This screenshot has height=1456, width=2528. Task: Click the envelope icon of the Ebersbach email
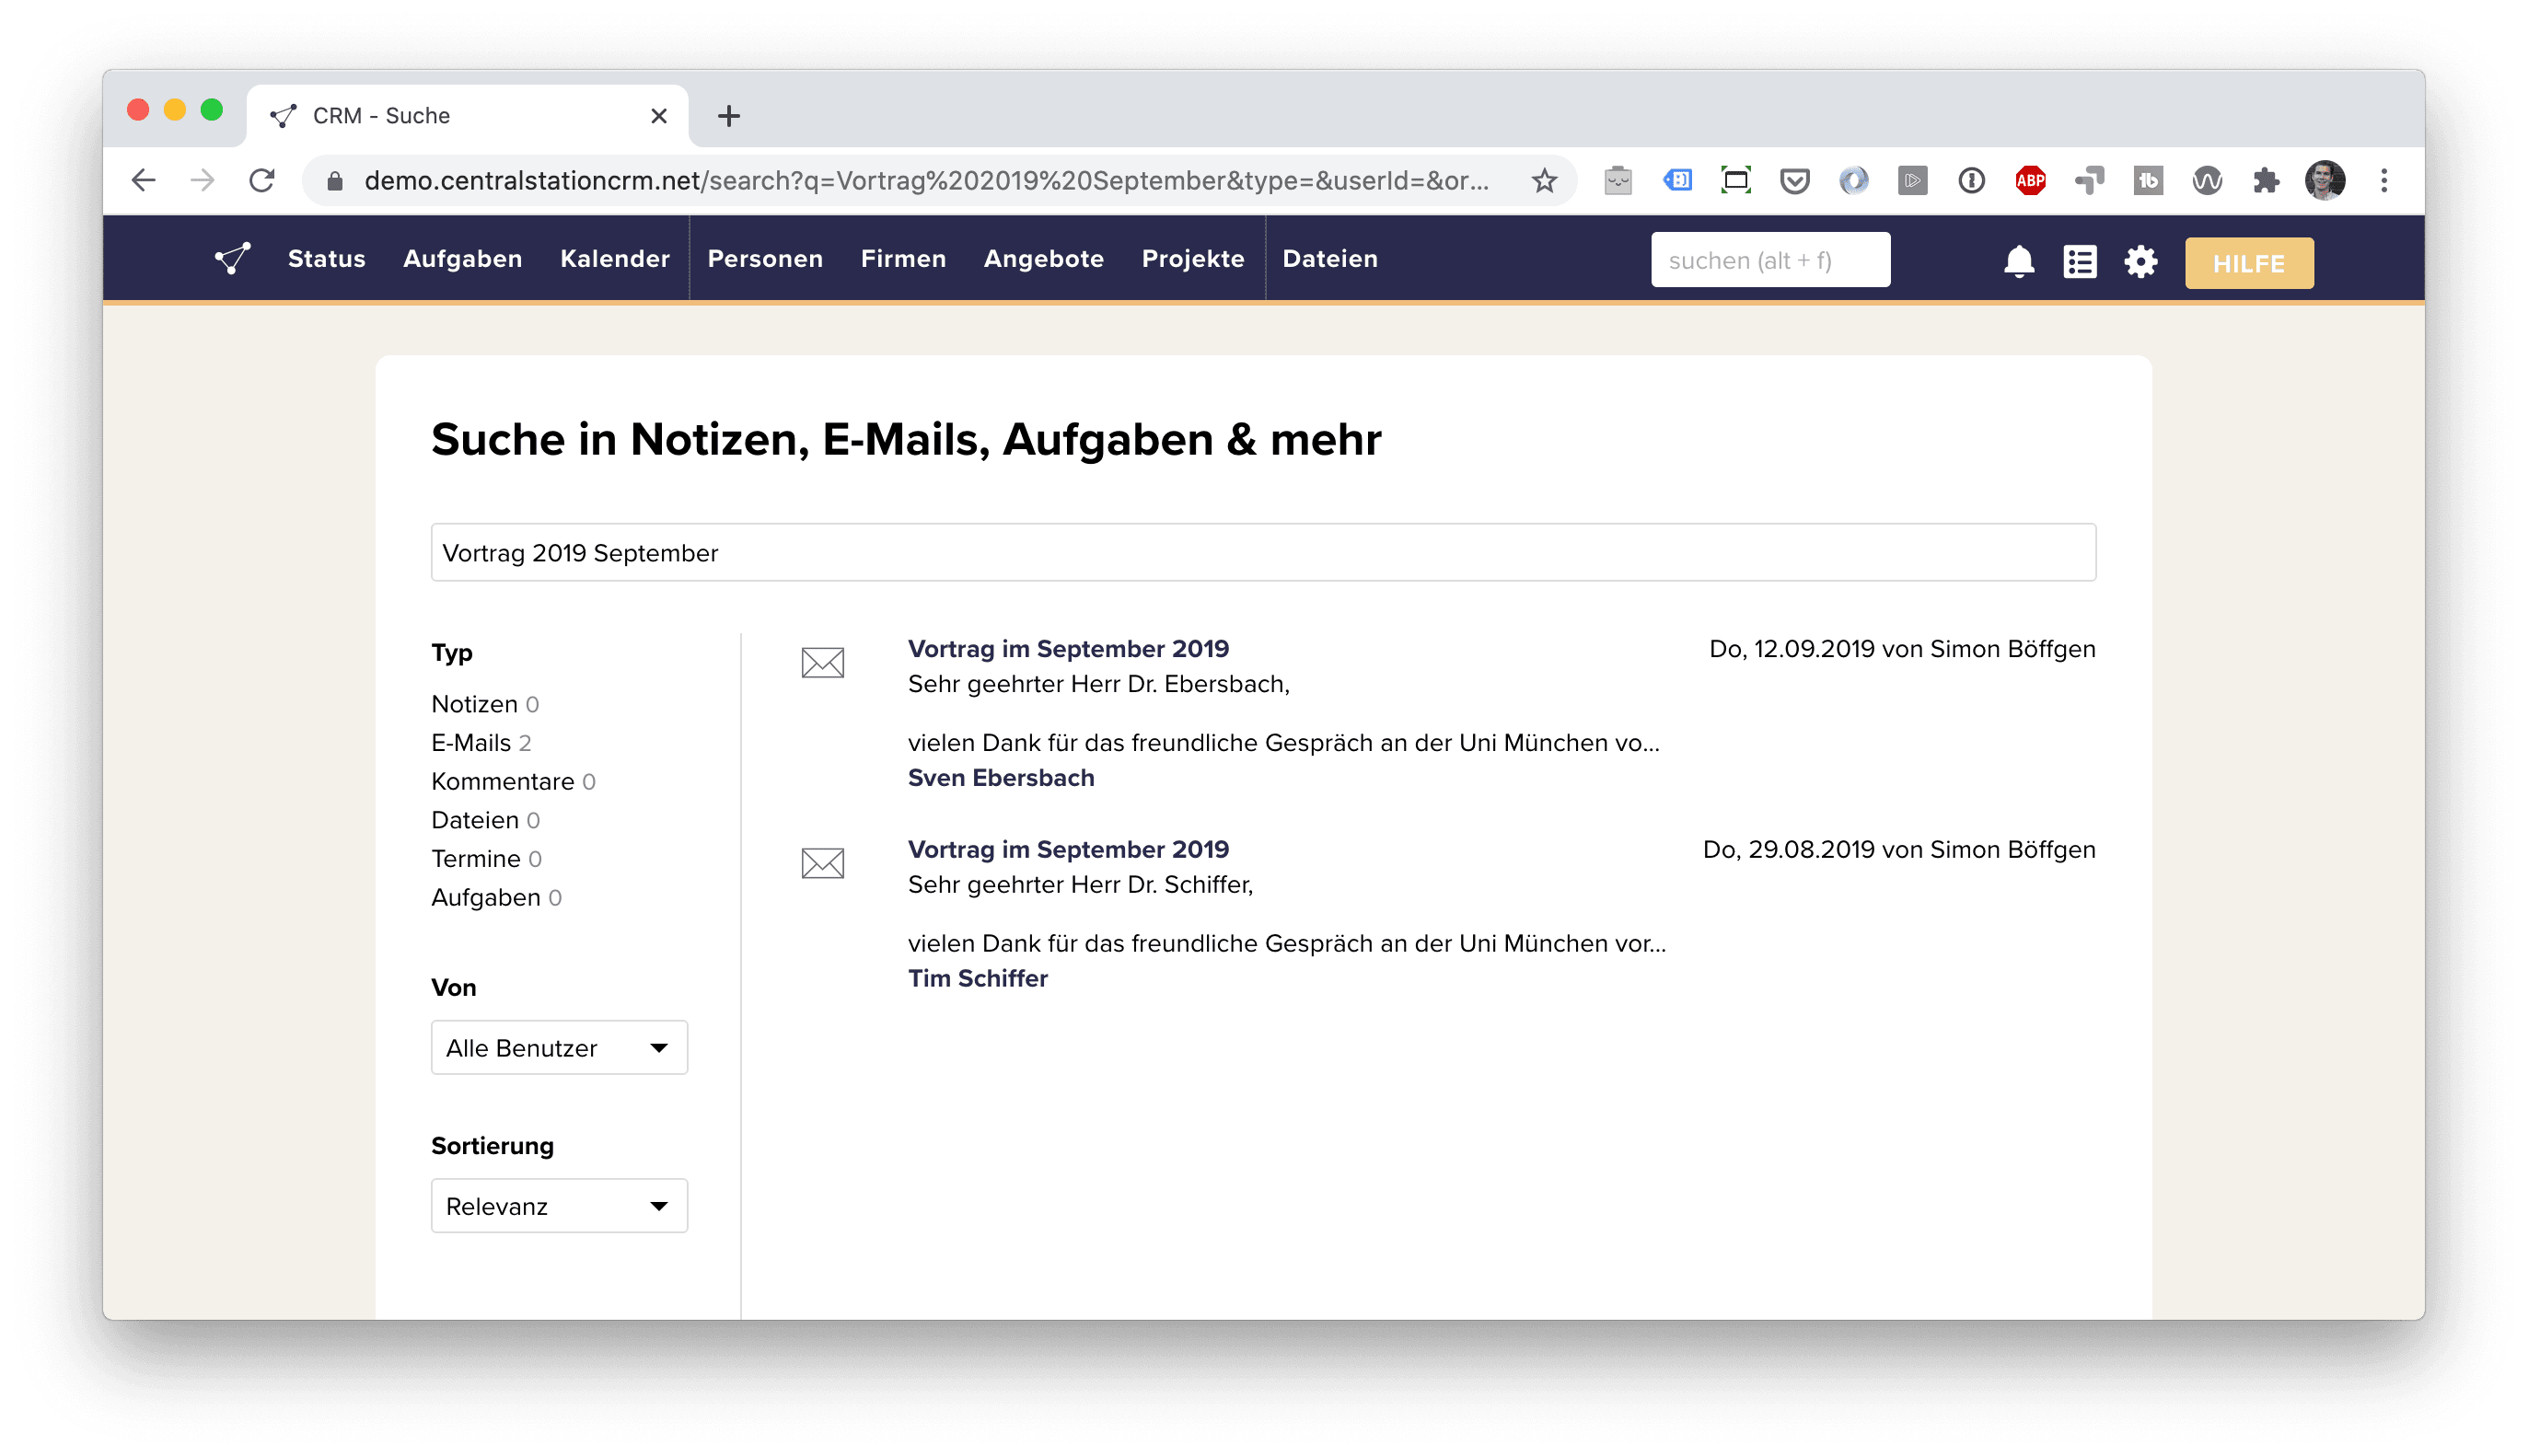[822, 662]
